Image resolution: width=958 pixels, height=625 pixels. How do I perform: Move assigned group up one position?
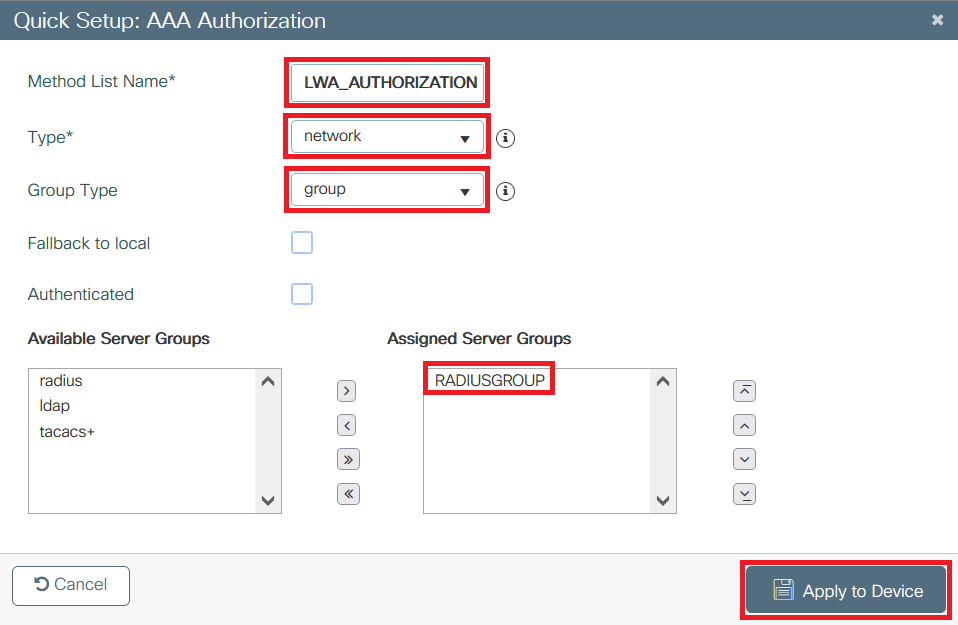(744, 424)
